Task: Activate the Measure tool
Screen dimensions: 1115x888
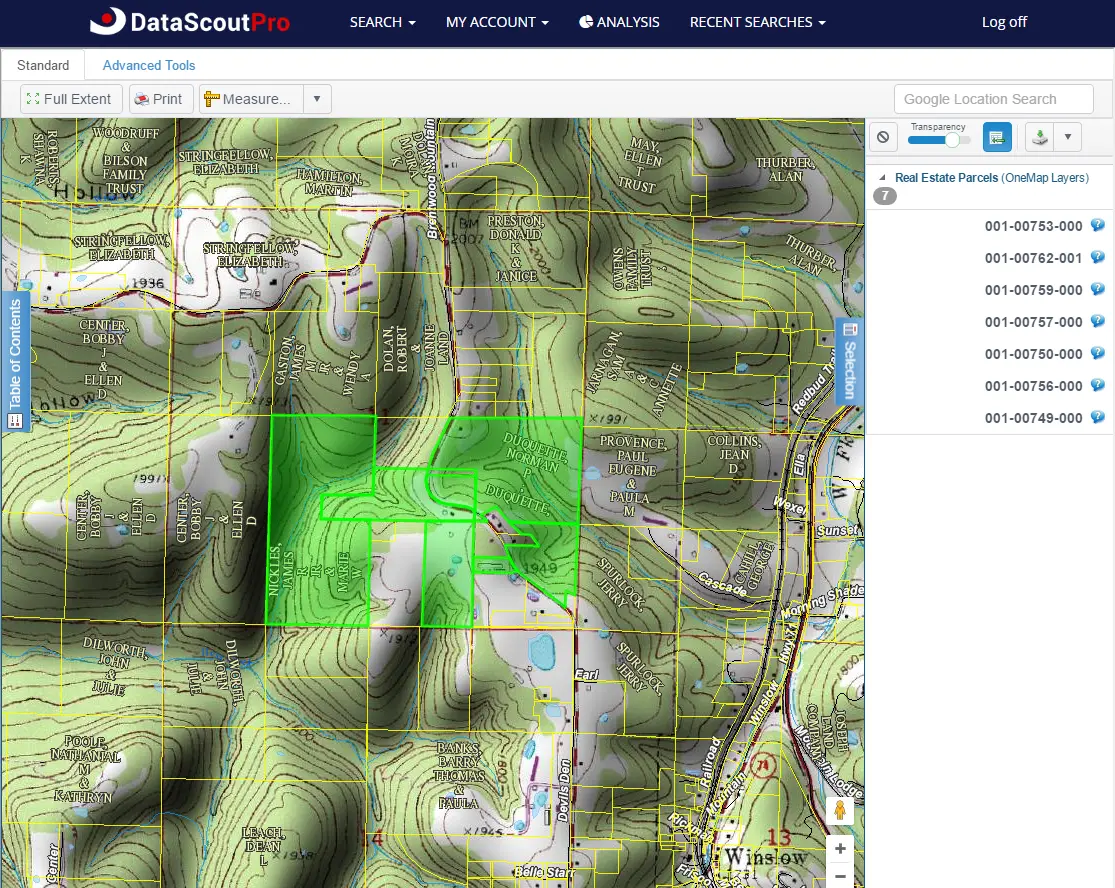Action: point(251,99)
